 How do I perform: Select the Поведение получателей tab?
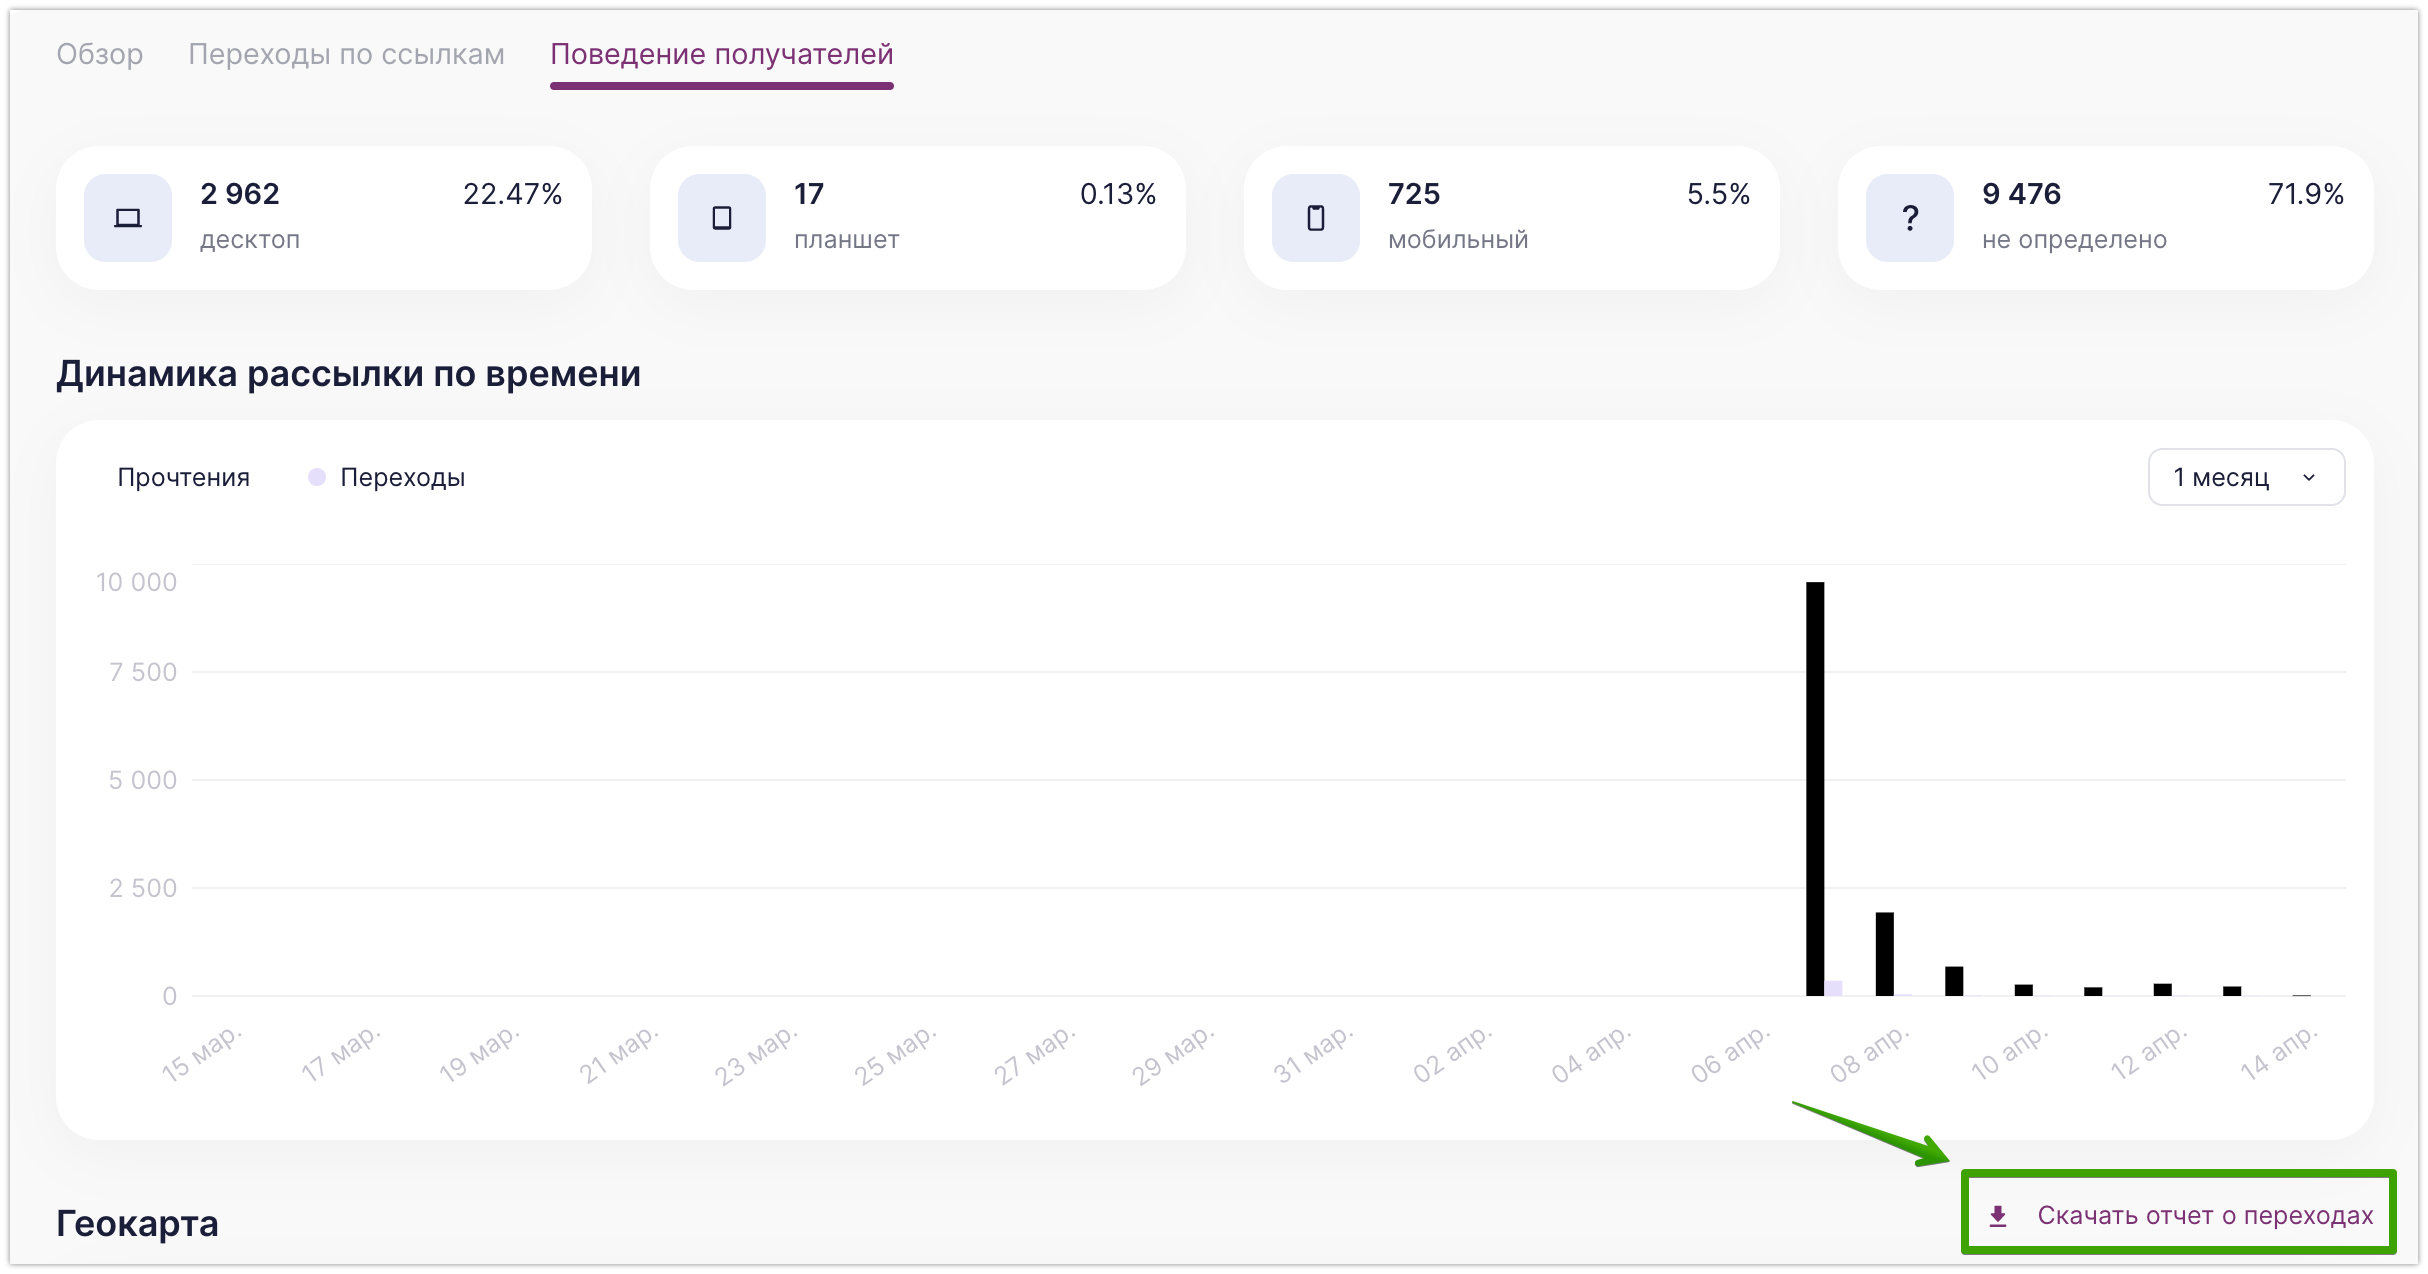click(721, 54)
